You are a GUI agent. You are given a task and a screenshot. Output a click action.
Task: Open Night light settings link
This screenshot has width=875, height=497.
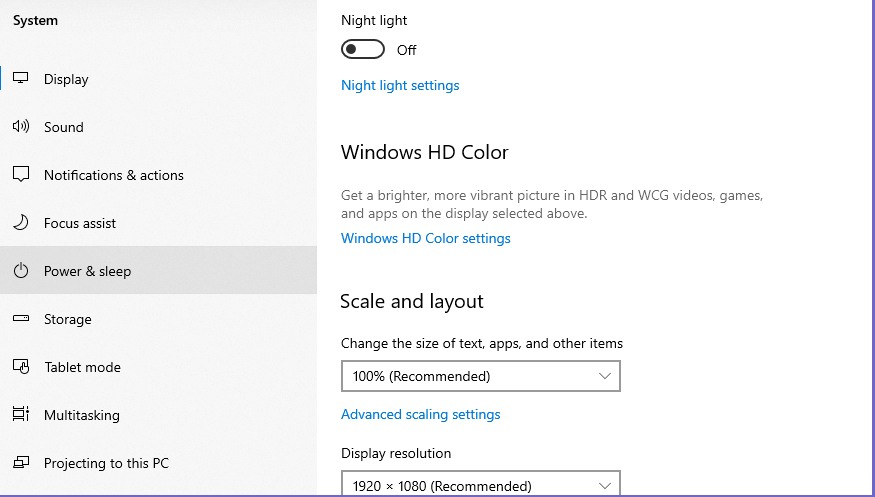tap(400, 85)
